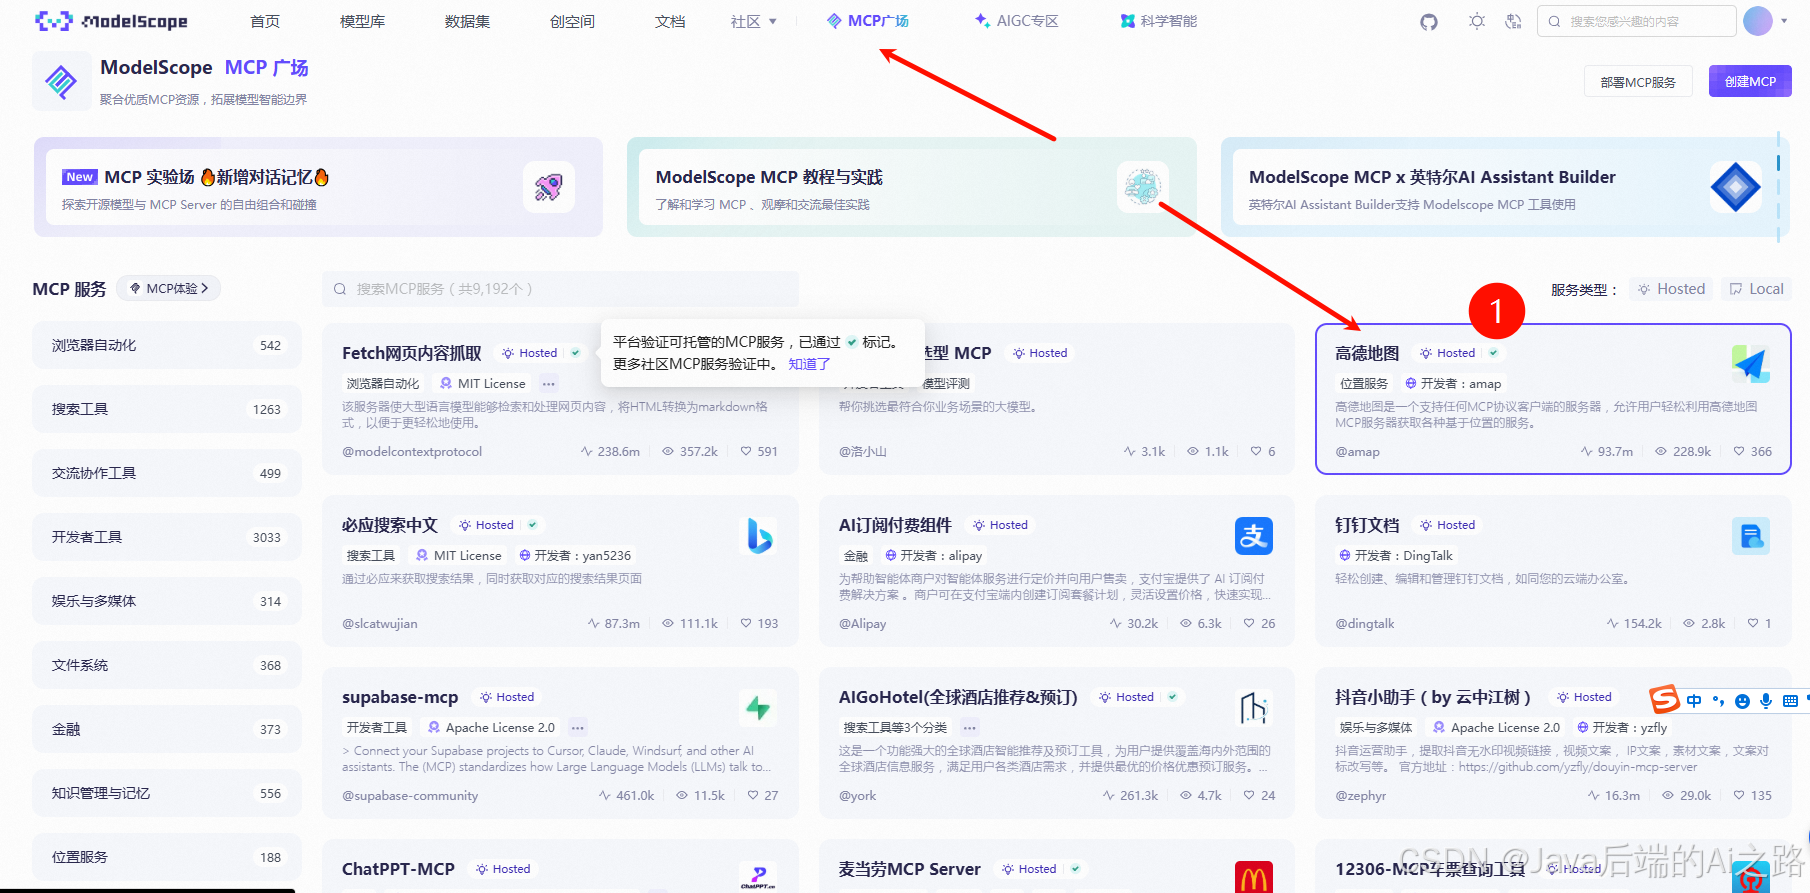Click the heart icon on AIGoHotel card
This screenshot has width=1810, height=893.
[1249, 796]
